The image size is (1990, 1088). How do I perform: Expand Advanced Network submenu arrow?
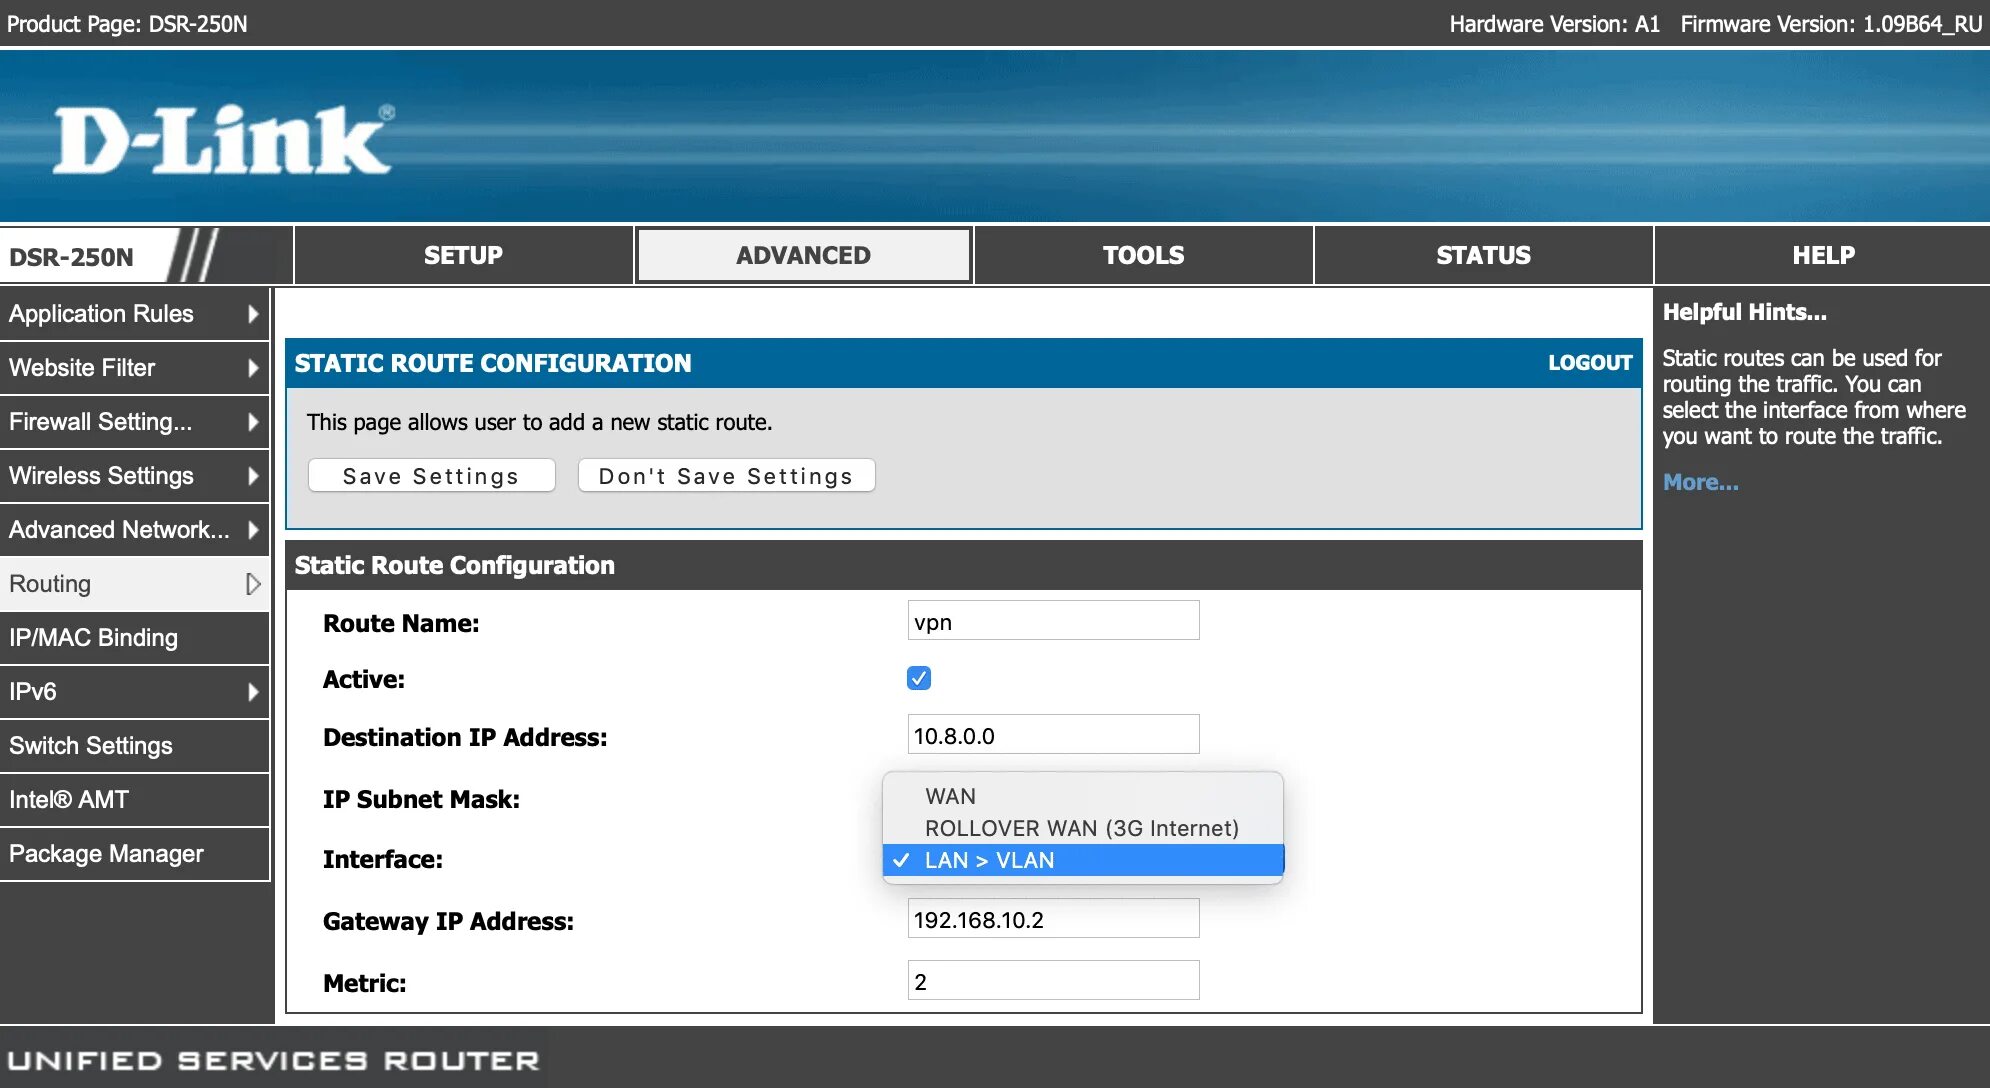(x=253, y=530)
